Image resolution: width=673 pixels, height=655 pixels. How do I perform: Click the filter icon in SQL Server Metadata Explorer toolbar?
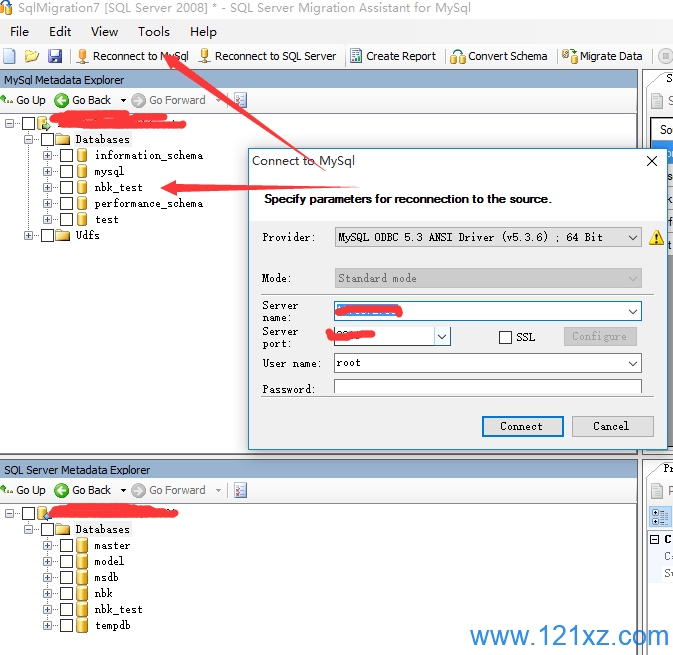click(240, 490)
